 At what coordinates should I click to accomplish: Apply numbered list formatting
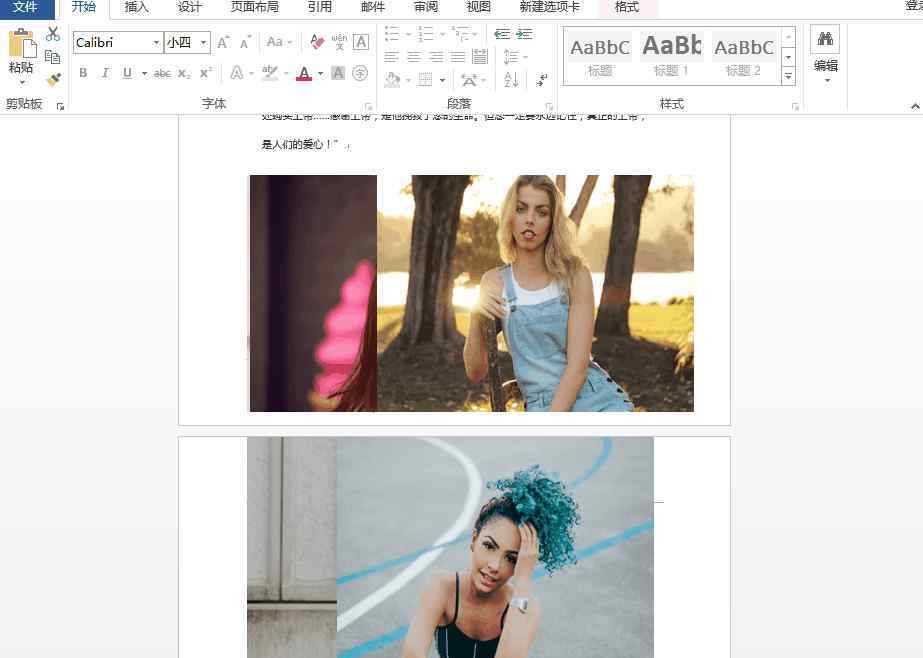pyautogui.click(x=426, y=34)
